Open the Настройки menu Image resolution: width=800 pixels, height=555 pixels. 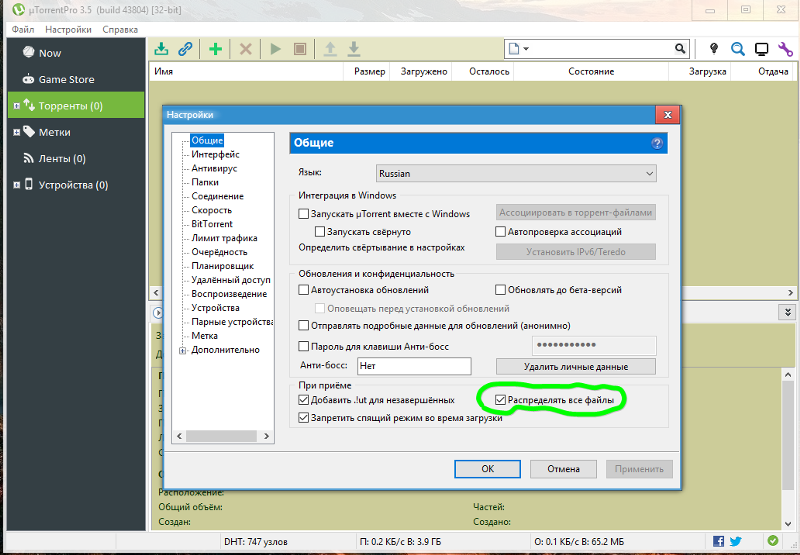point(68,30)
